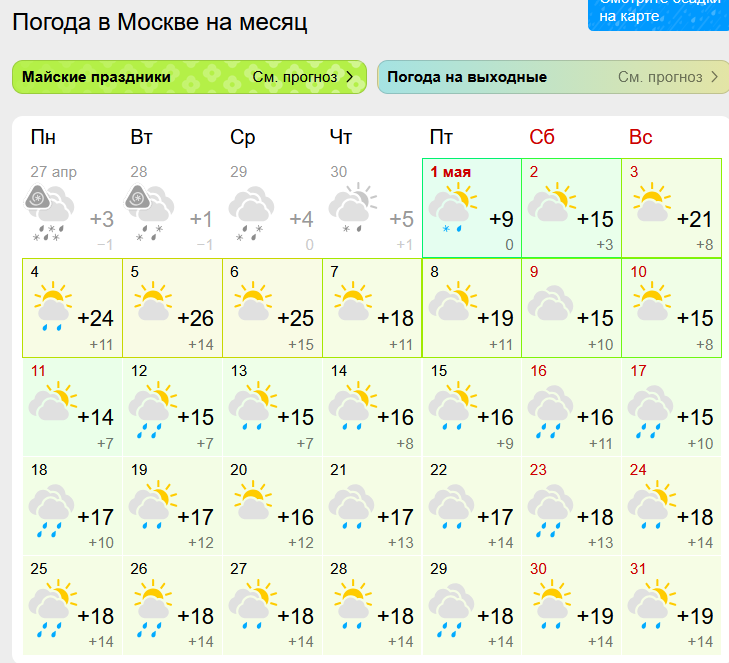Open the May 4 day cell showing +24
The height and width of the screenshot is (663, 729).
click(x=73, y=308)
